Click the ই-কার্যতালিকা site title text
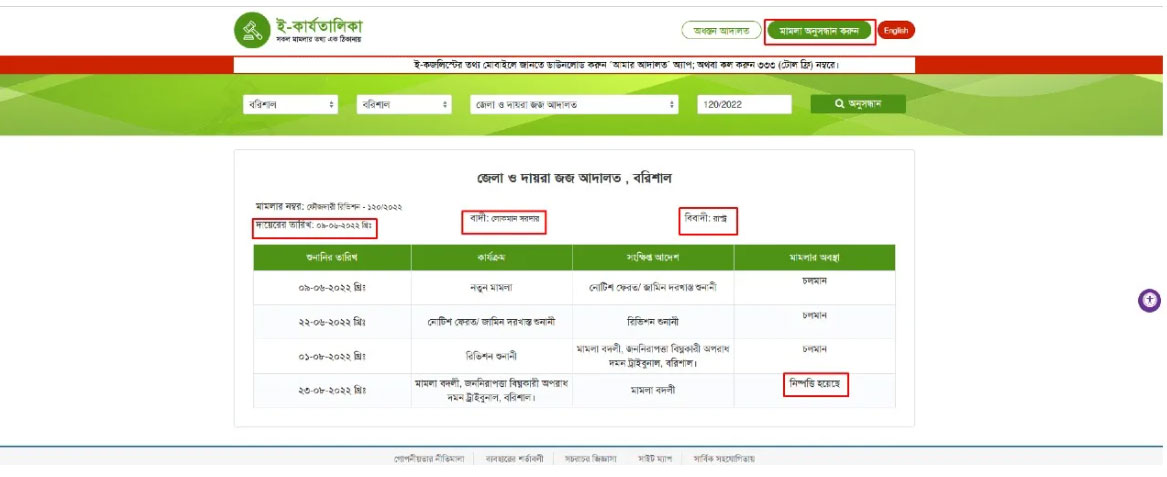Image resolution: width=1167 pixels, height=477 pixels. [x=319, y=25]
